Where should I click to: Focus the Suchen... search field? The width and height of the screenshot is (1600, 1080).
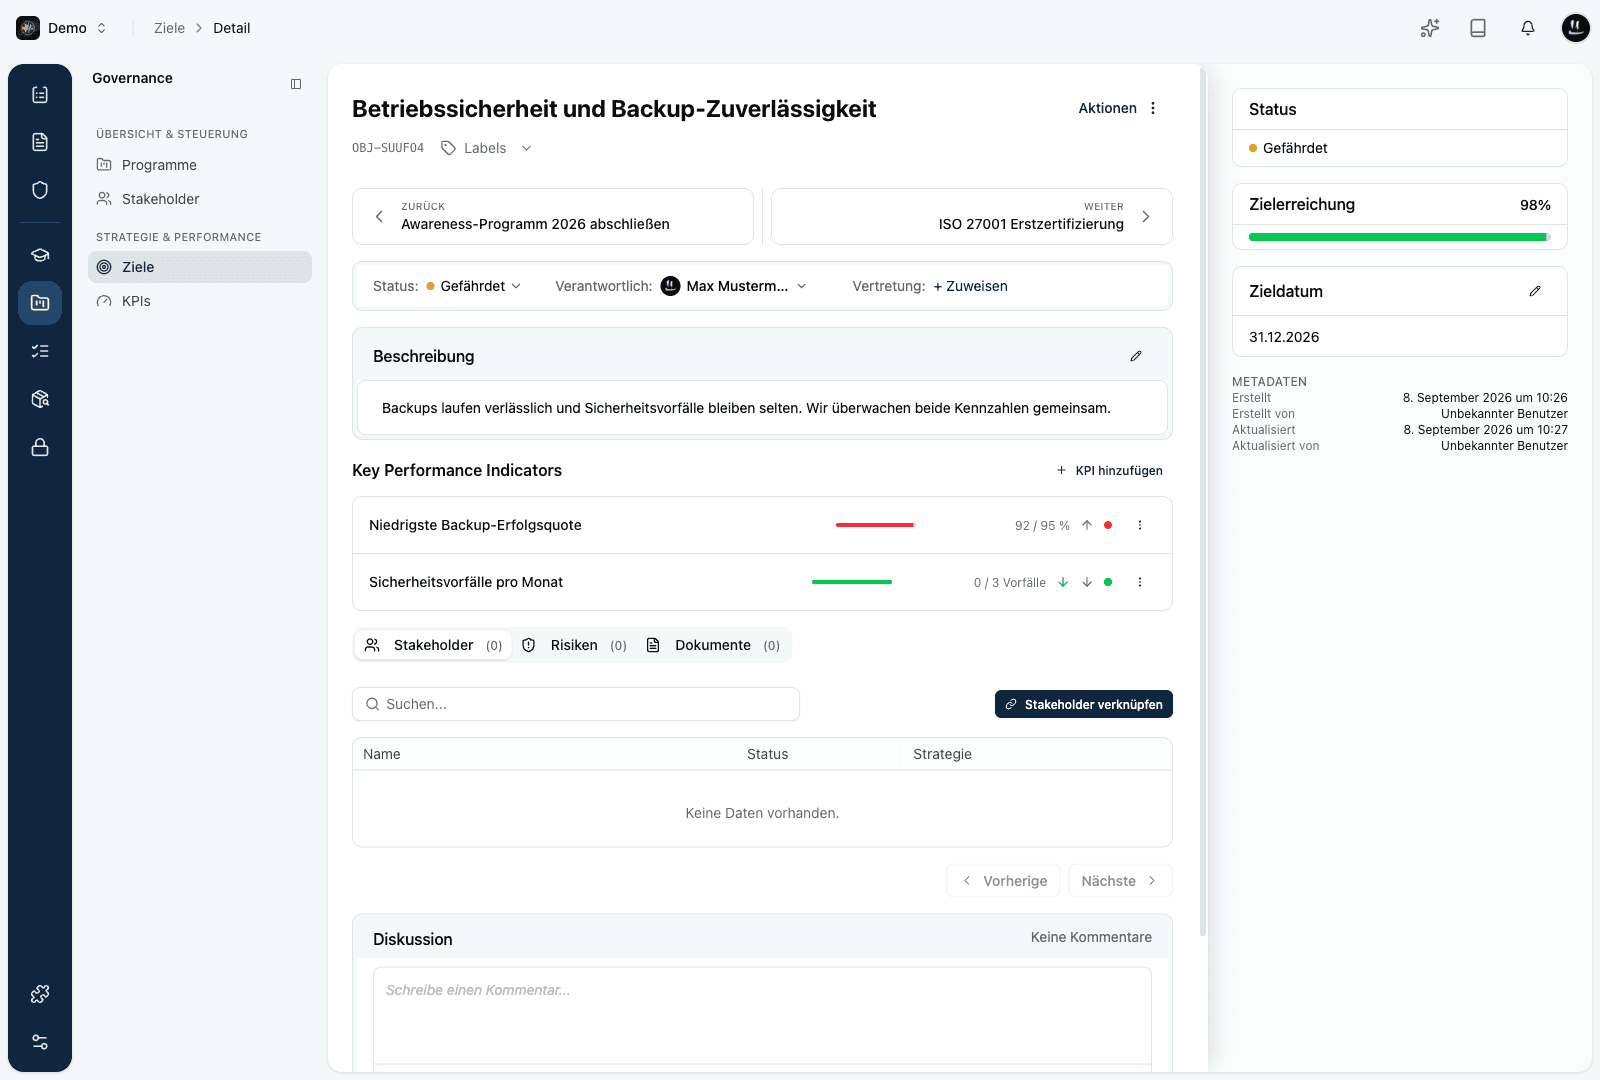coord(576,704)
